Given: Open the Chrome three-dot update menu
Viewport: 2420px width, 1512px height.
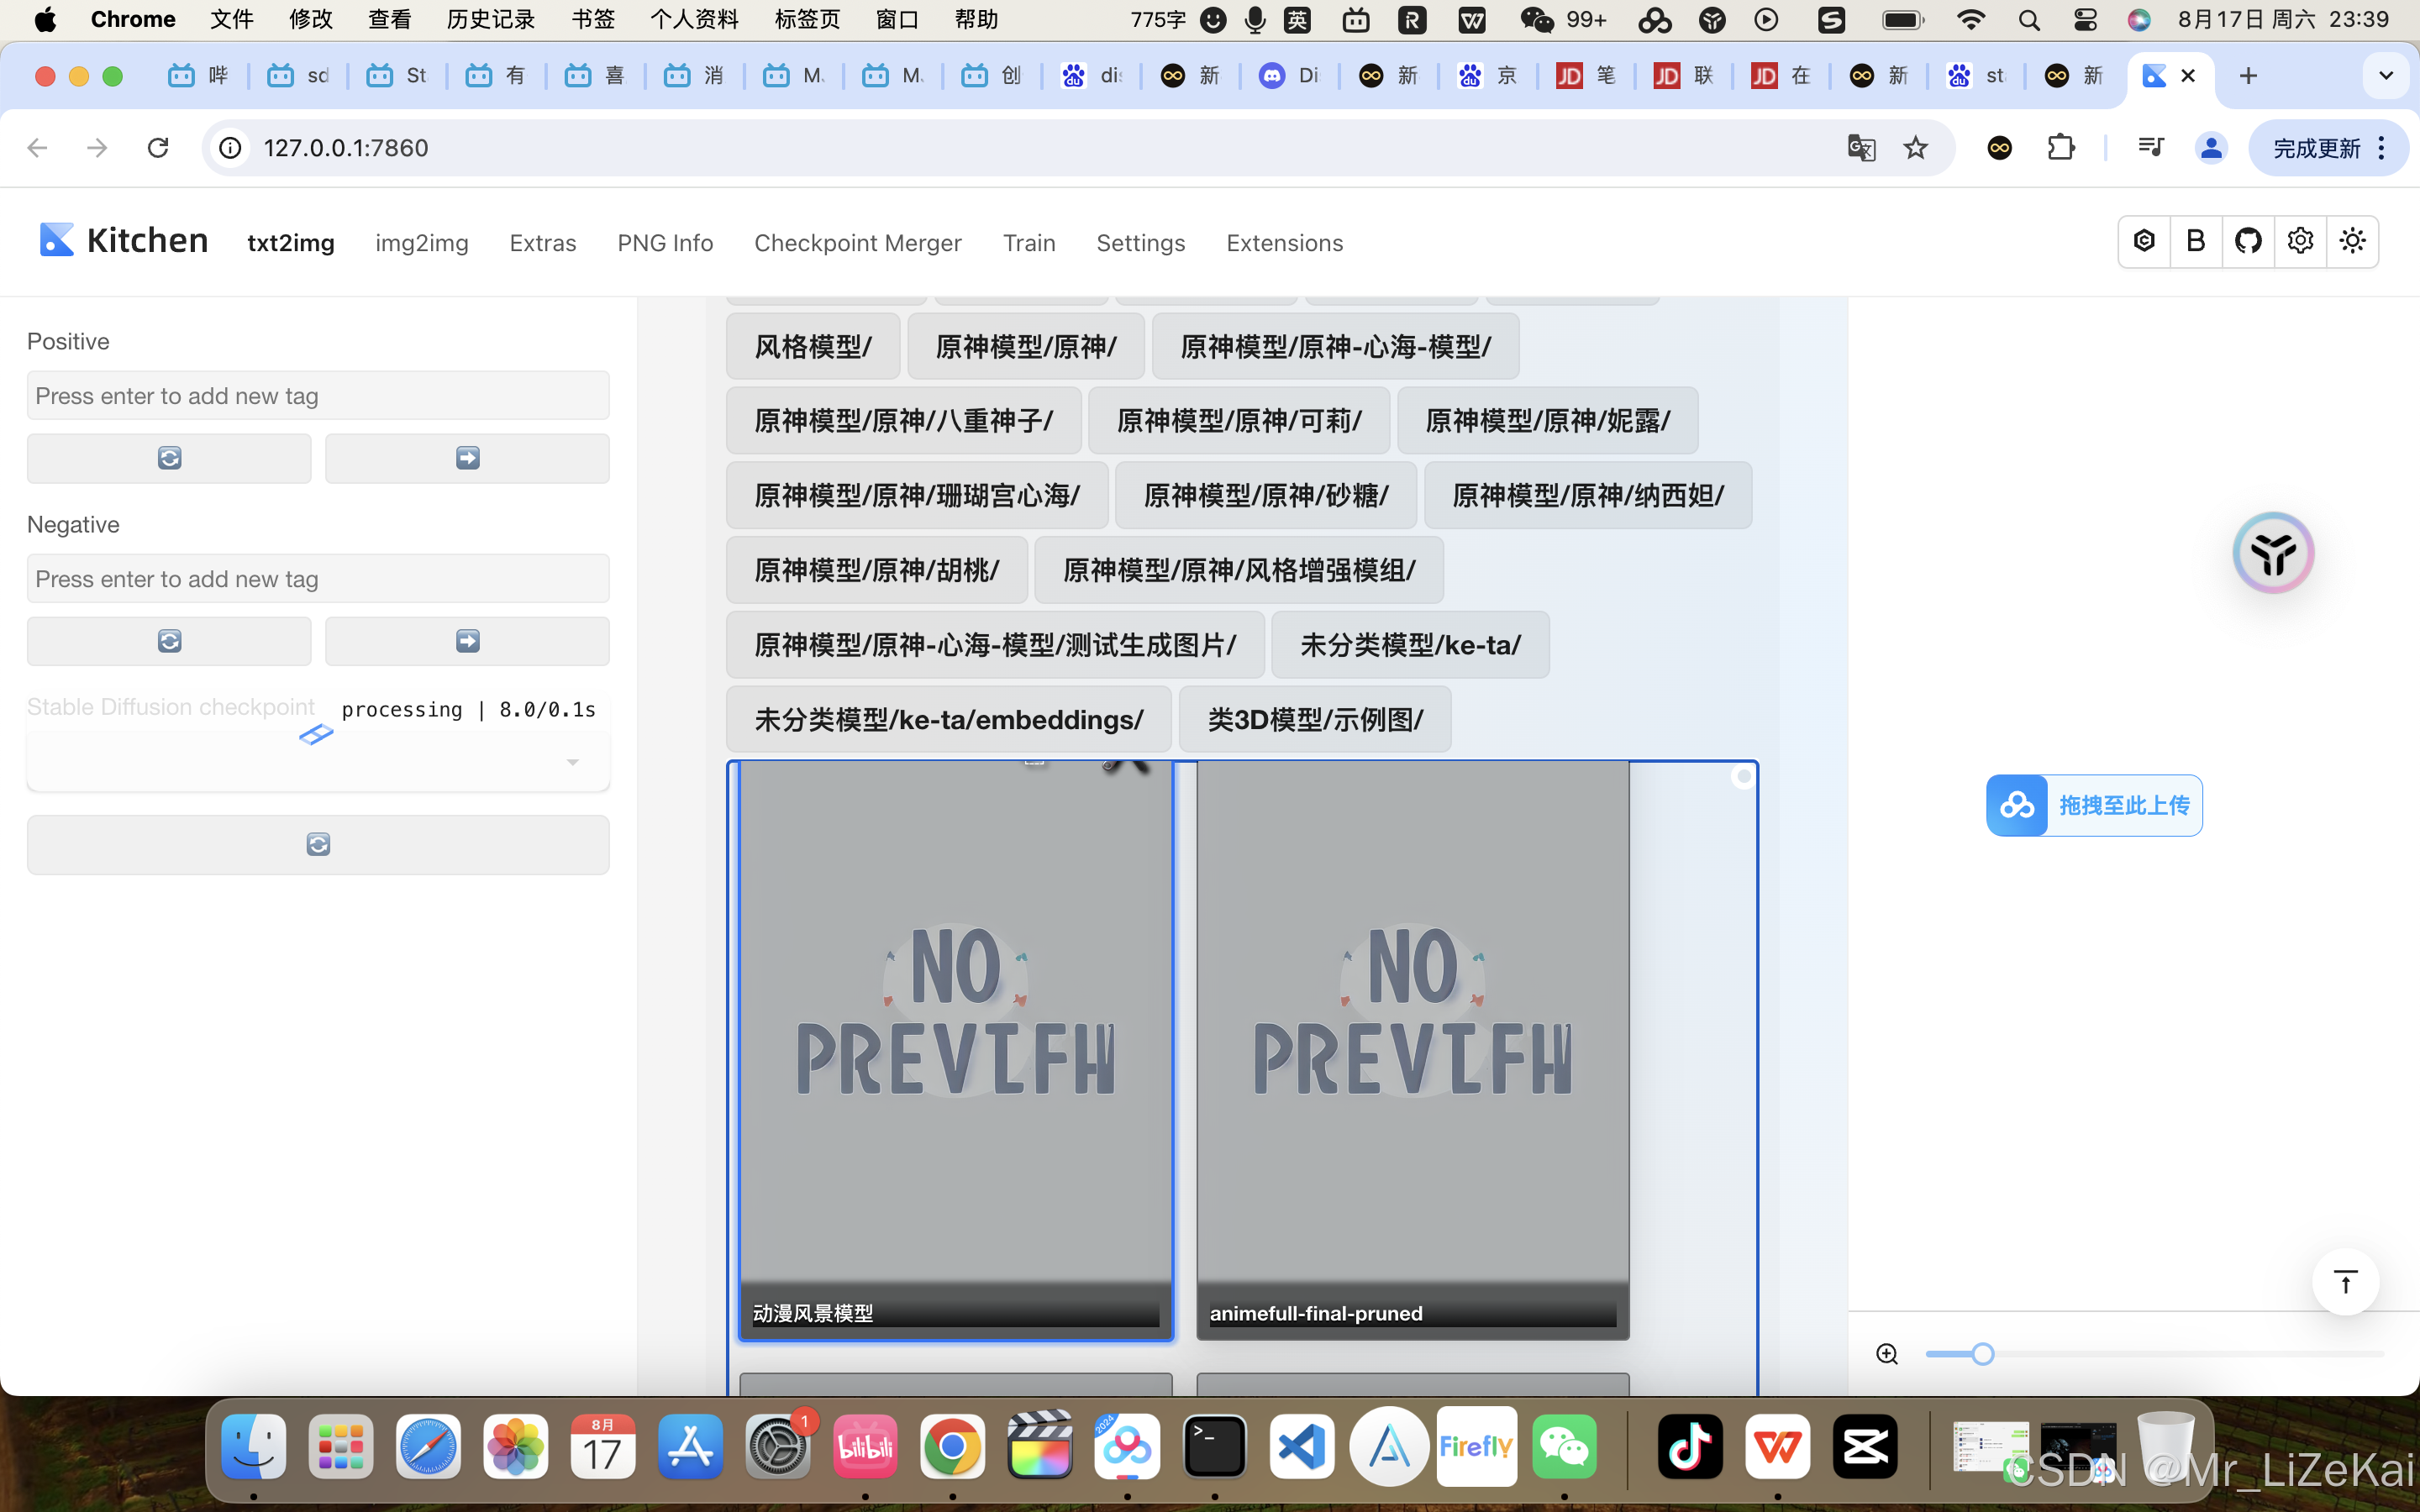Looking at the screenshot, I should point(2382,148).
